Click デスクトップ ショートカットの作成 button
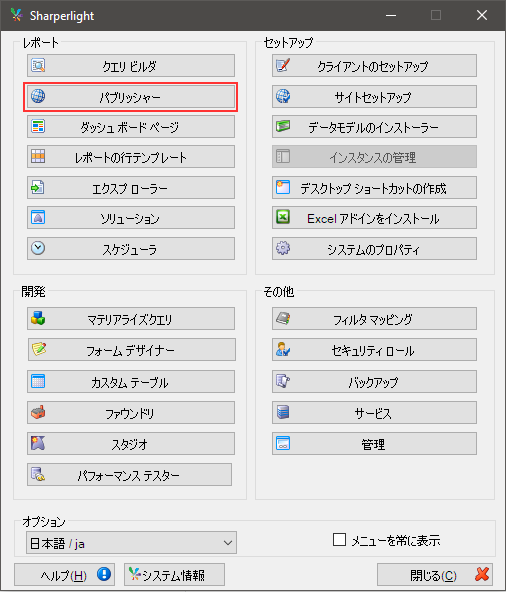The height and width of the screenshot is (592, 506). point(374,187)
